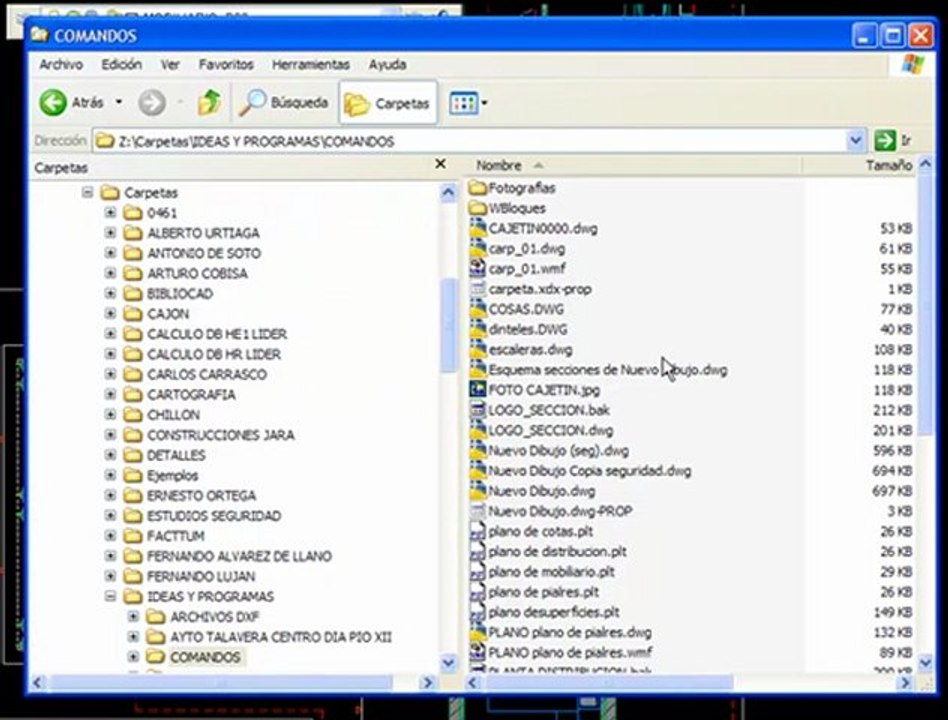Viewport: 948px width, 720px height.
Task: Click the plano de distribucion.plt icon
Action: click(478, 551)
